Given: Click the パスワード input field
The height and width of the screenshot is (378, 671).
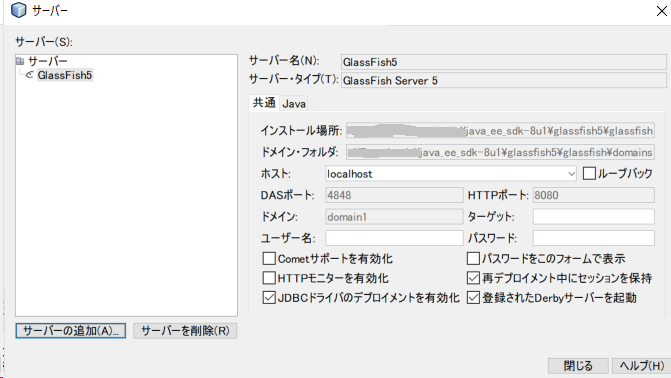Looking at the screenshot, I should pyautogui.click(x=594, y=238).
